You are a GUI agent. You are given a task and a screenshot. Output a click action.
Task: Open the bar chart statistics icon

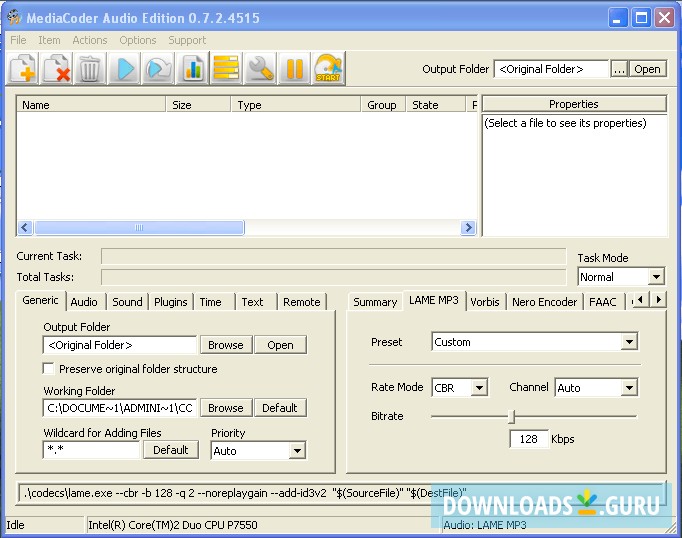click(193, 68)
